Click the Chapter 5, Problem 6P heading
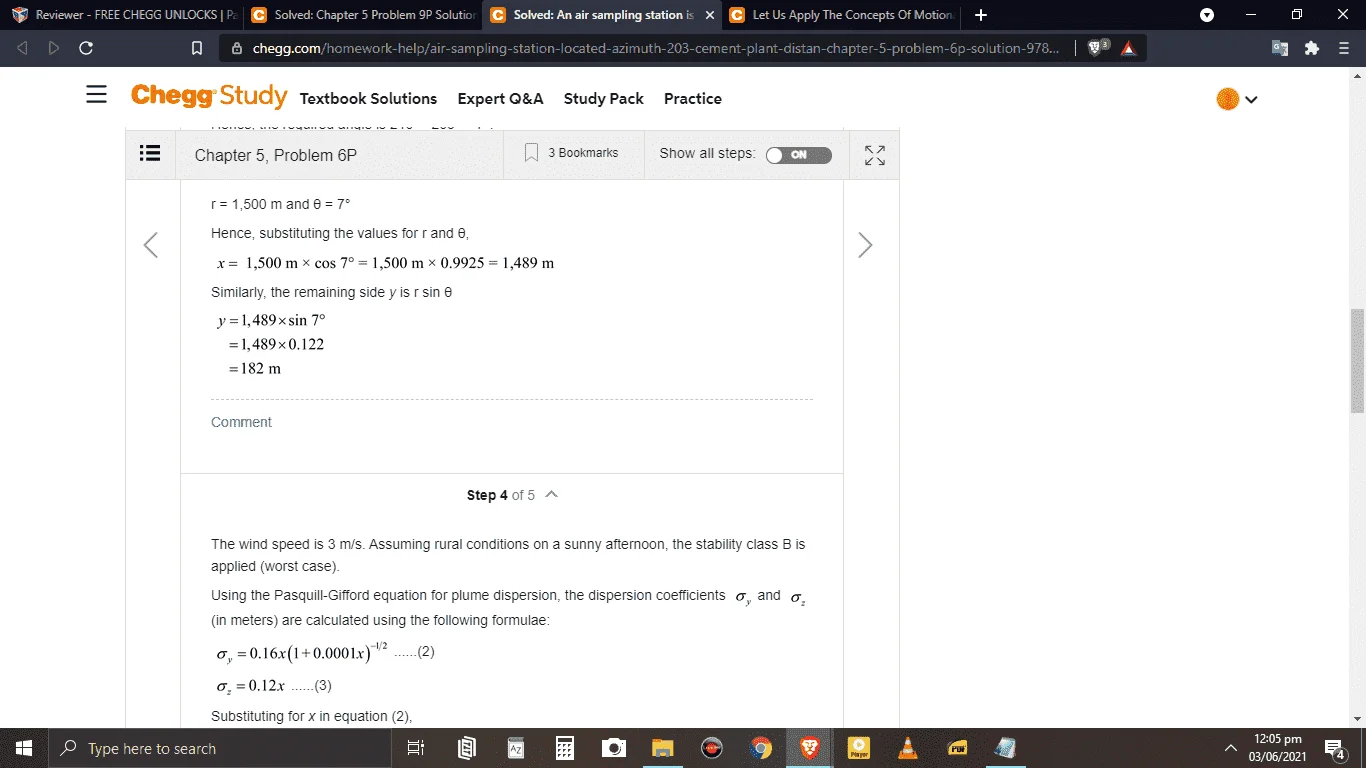The width and height of the screenshot is (1366, 768). (276, 155)
